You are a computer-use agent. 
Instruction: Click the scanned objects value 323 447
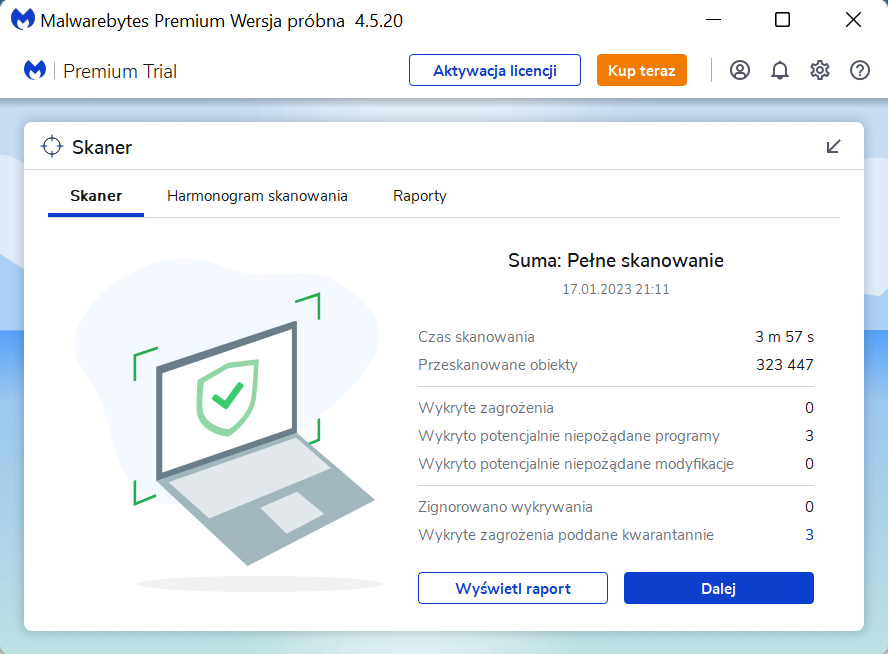tap(784, 365)
